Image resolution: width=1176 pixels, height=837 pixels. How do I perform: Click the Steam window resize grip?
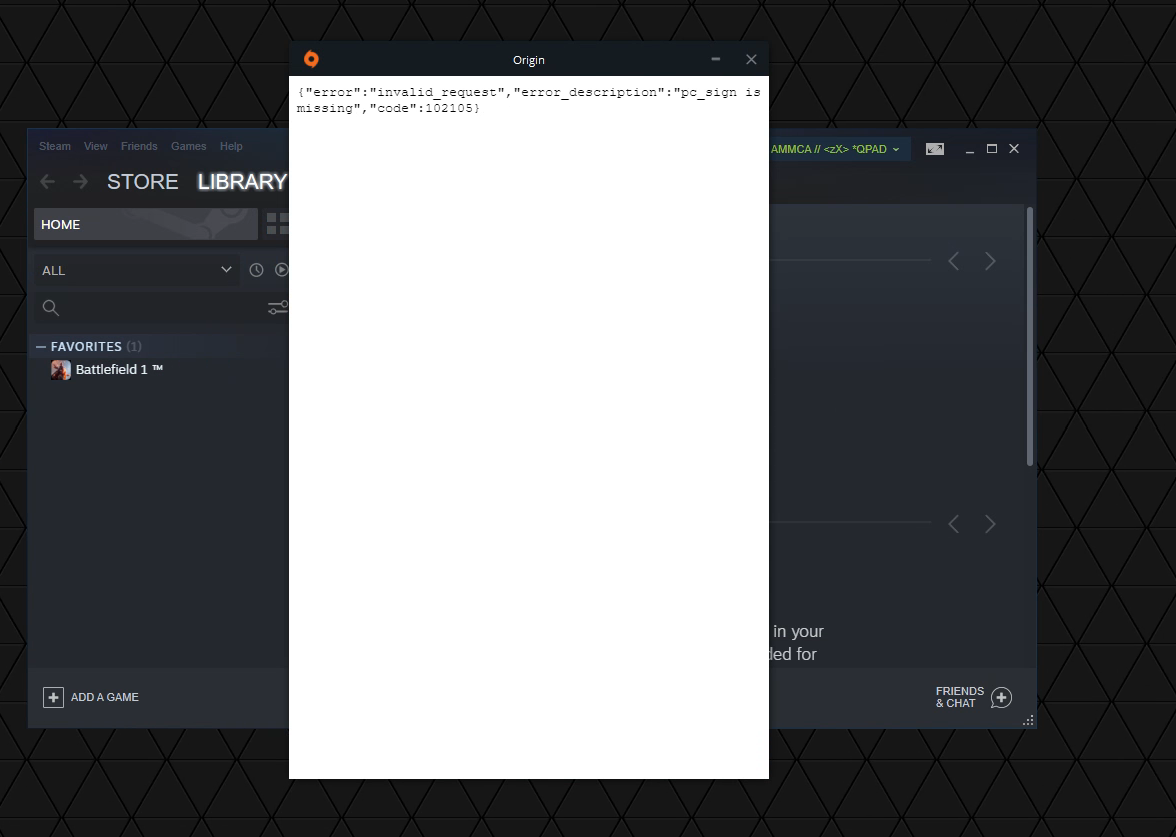point(1028,720)
